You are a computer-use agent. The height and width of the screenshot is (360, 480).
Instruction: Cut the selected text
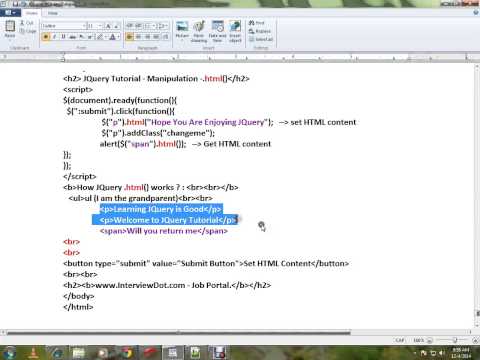[27, 23]
